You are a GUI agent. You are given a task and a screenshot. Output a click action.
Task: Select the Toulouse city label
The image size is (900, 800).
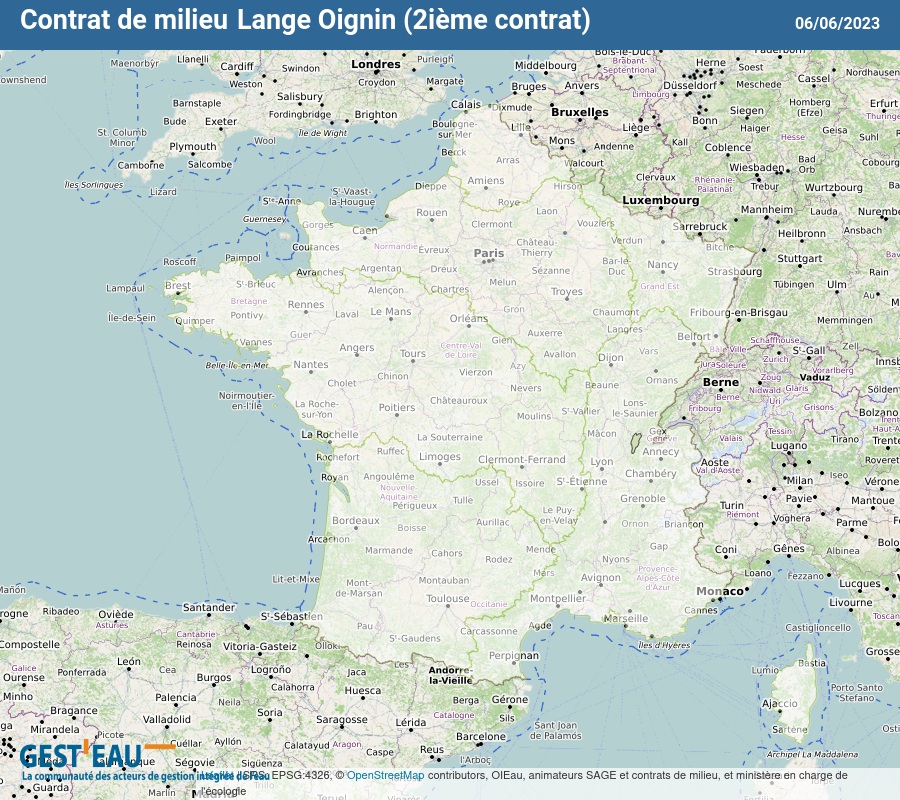click(447, 599)
